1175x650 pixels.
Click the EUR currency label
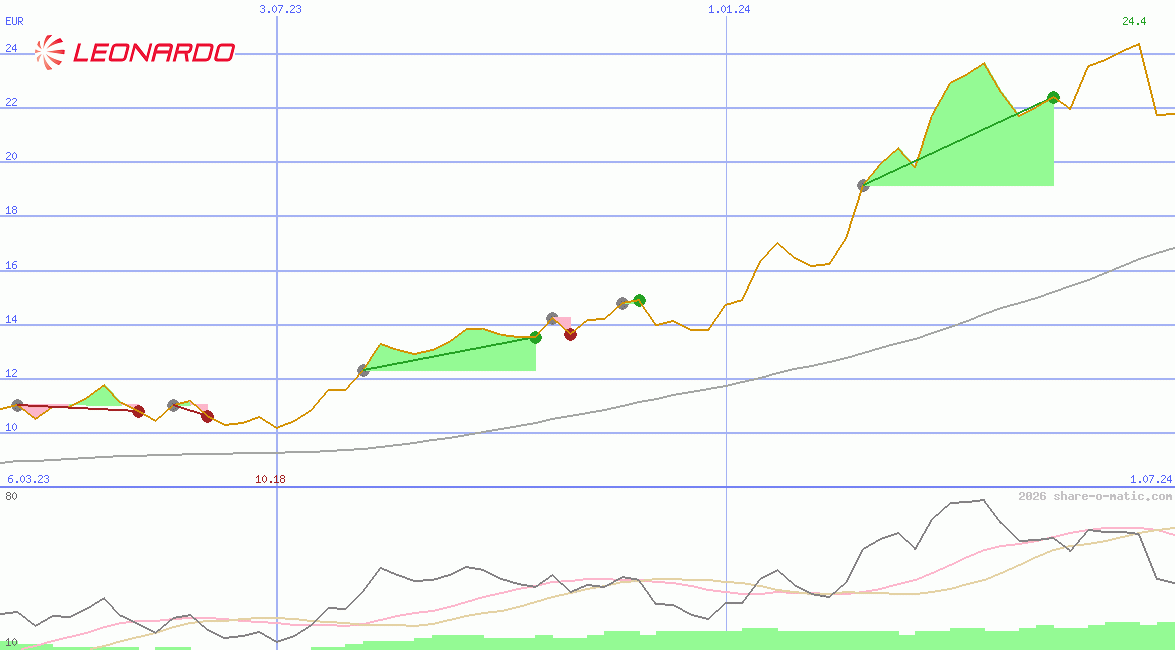point(15,21)
